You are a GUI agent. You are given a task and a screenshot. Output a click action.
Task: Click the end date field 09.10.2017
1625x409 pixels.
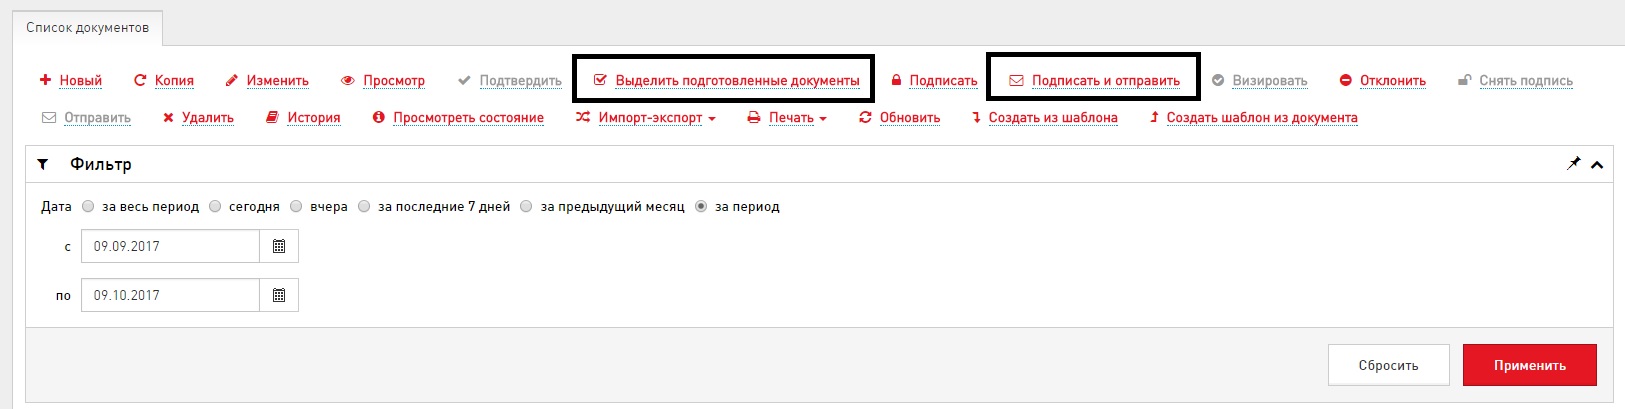pyautogui.click(x=170, y=295)
